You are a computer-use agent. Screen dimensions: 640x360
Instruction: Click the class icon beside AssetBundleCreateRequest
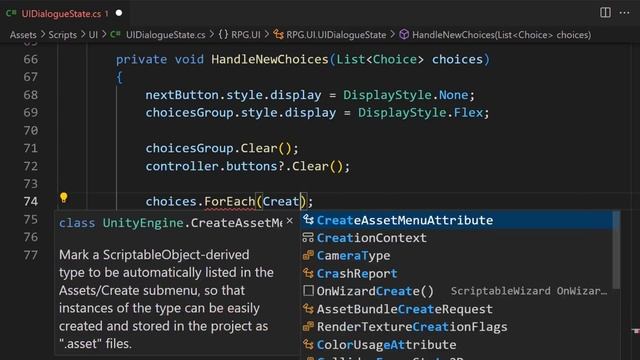pyautogui.click(x=308, y=309)
